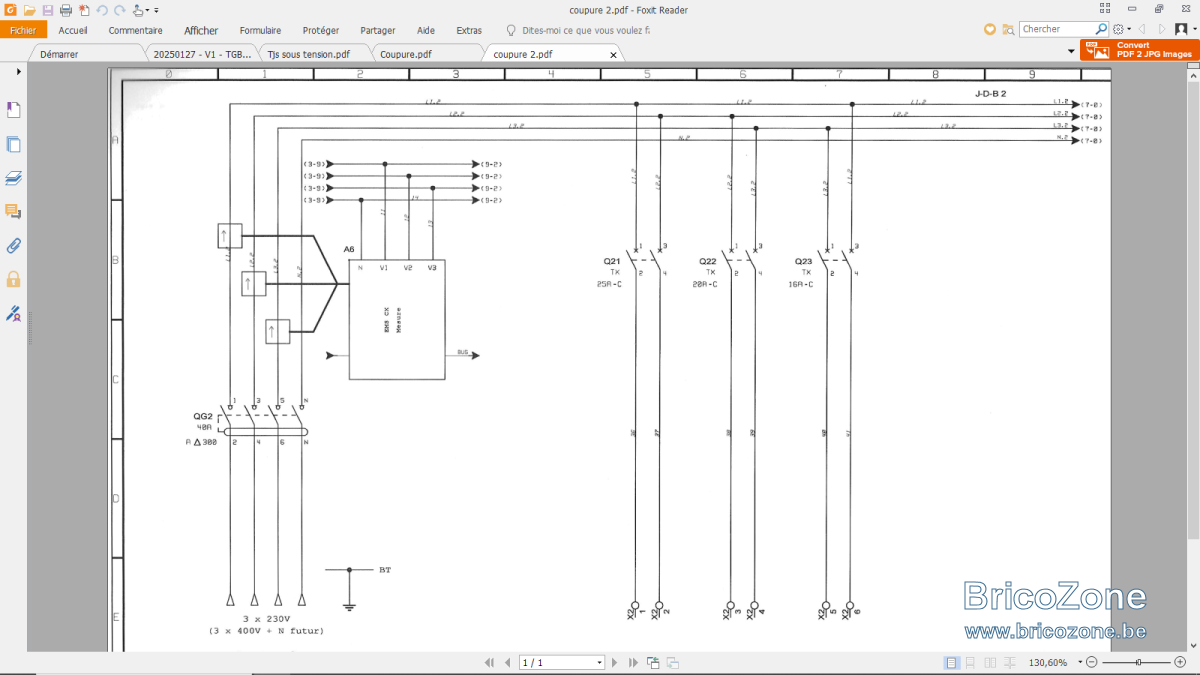This screenshot has height=675, width=1200.
Task: Switch to facing pages view mode
Action: point(990,663)
